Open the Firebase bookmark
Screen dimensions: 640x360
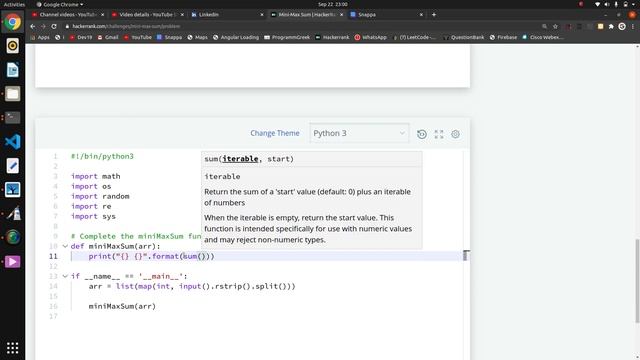click(x=503, y=37)
